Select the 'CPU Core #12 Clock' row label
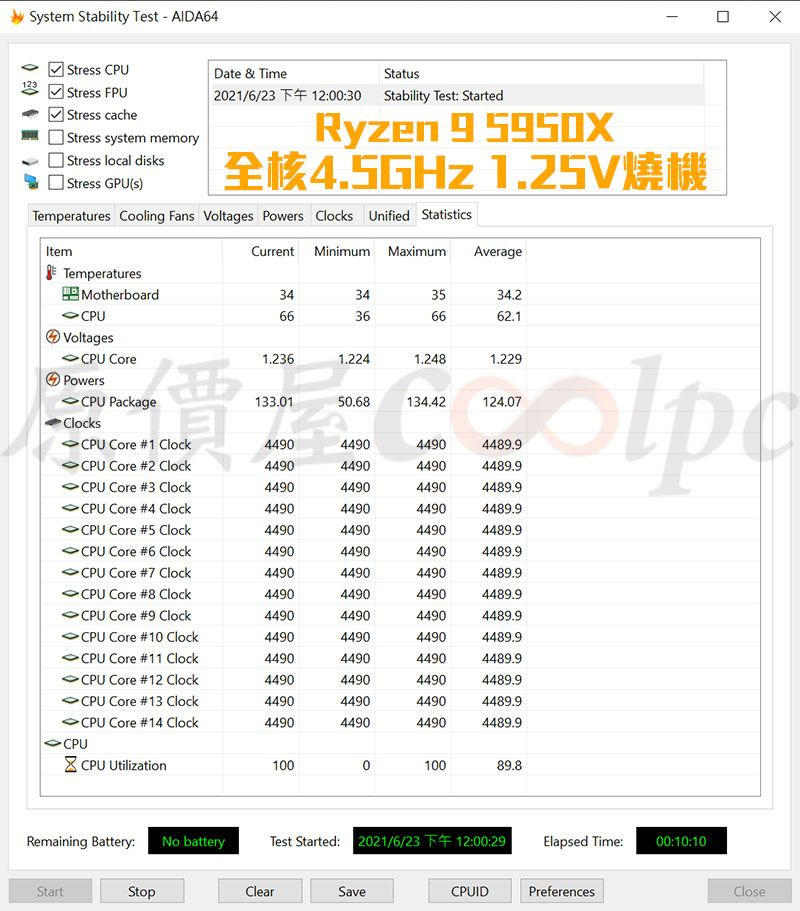800x911 pixels. tap(139, 680)
